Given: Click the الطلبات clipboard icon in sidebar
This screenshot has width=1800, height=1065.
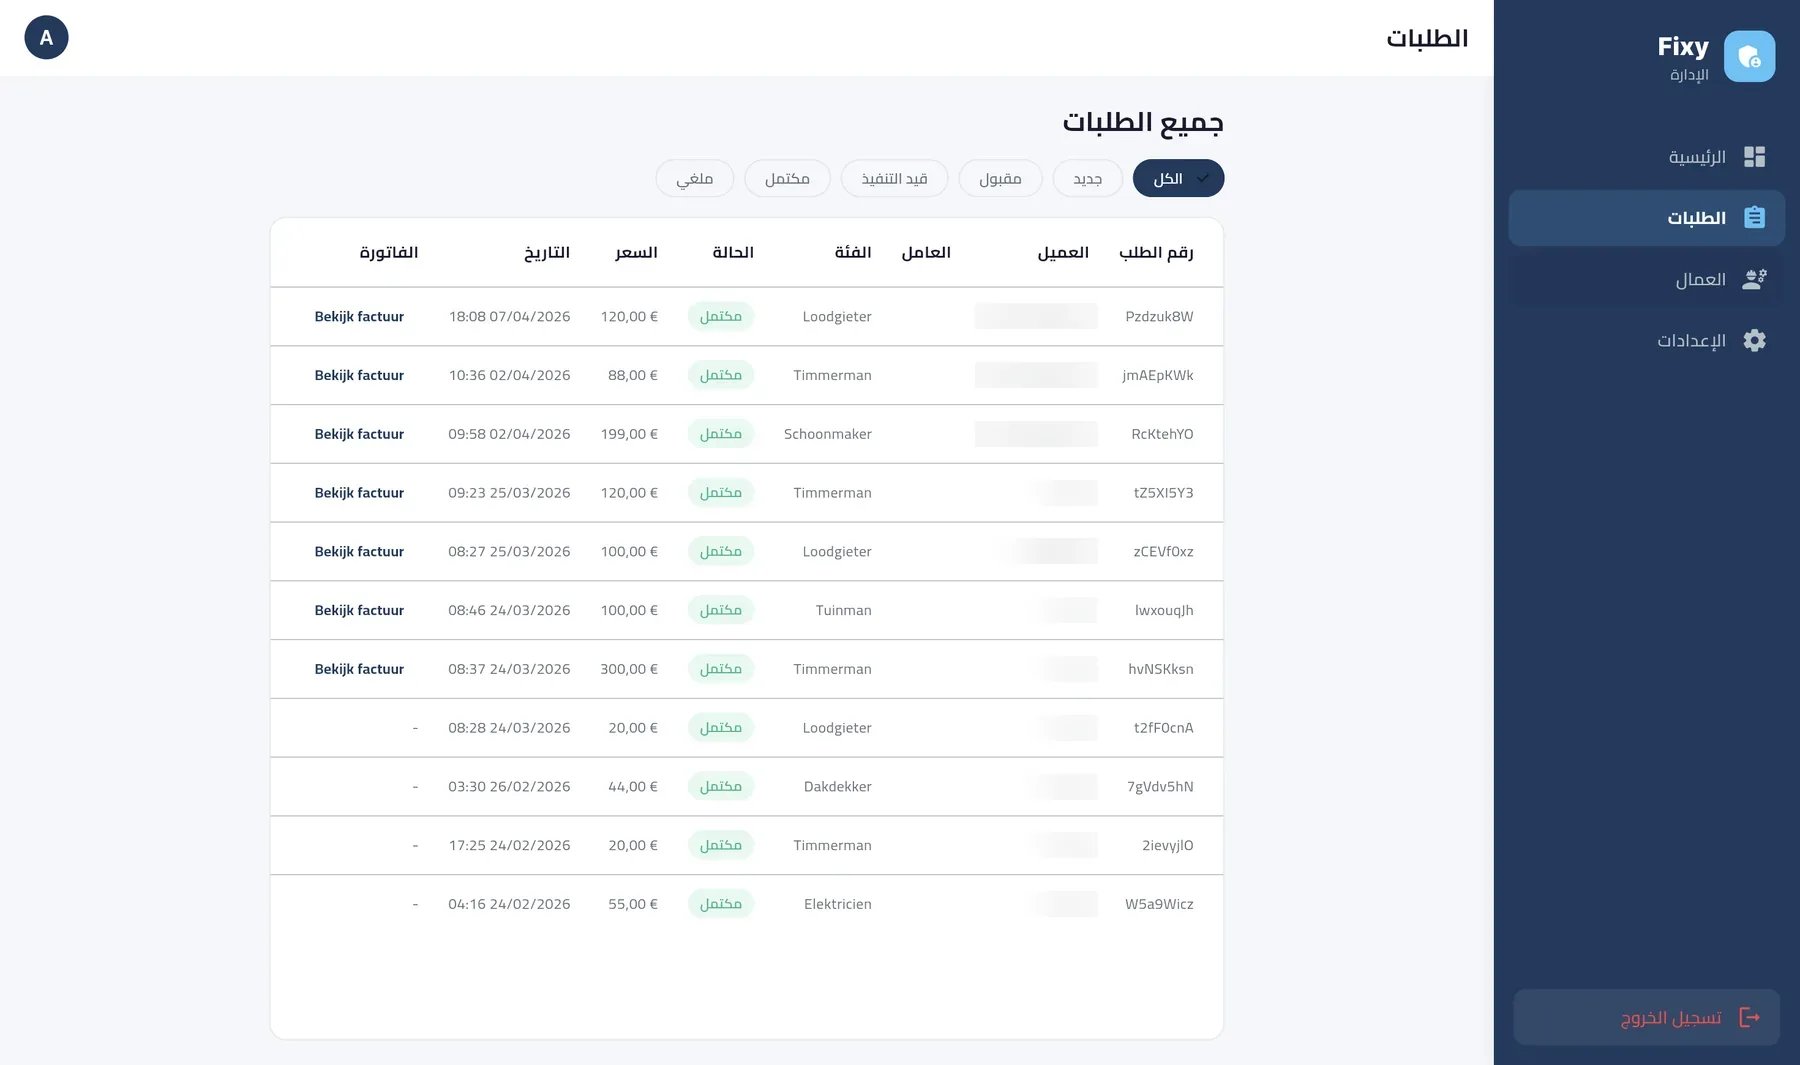Looking at the screenshot, I should [x=1754, y=217].
